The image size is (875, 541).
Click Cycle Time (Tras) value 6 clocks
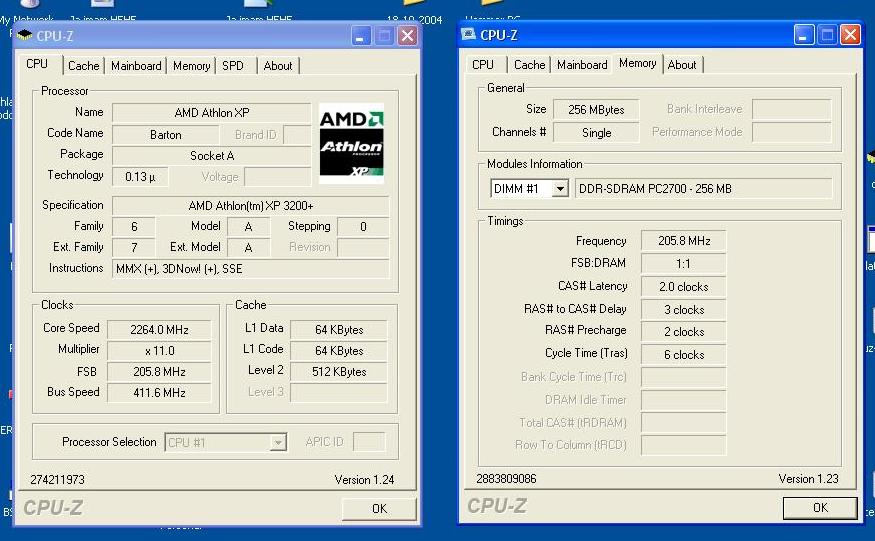click(684, 355)
